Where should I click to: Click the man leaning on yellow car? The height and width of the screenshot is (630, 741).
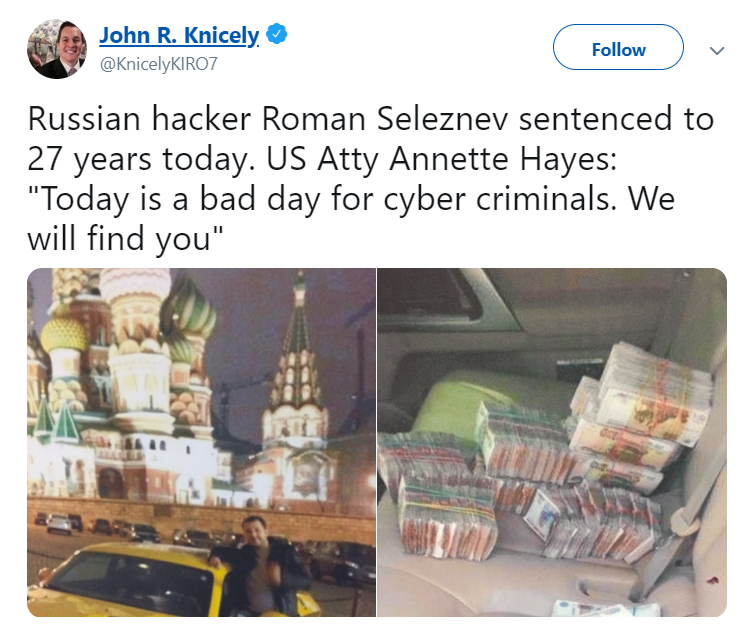260,565
